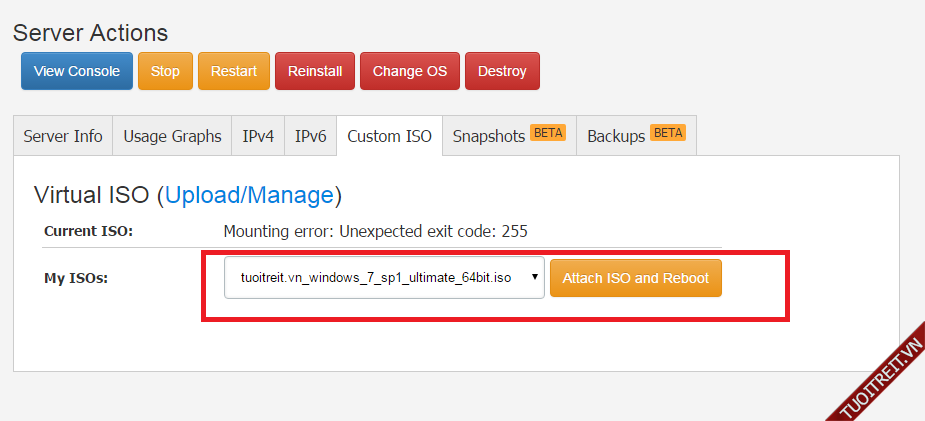Open the Usage Graphs tab
925x421 pixels.
[172, 136]
